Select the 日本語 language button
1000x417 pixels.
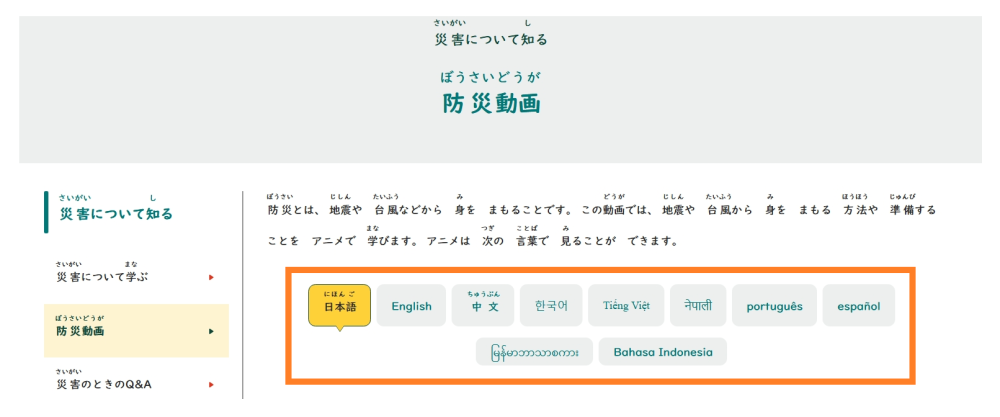click(x=339, y=305)
